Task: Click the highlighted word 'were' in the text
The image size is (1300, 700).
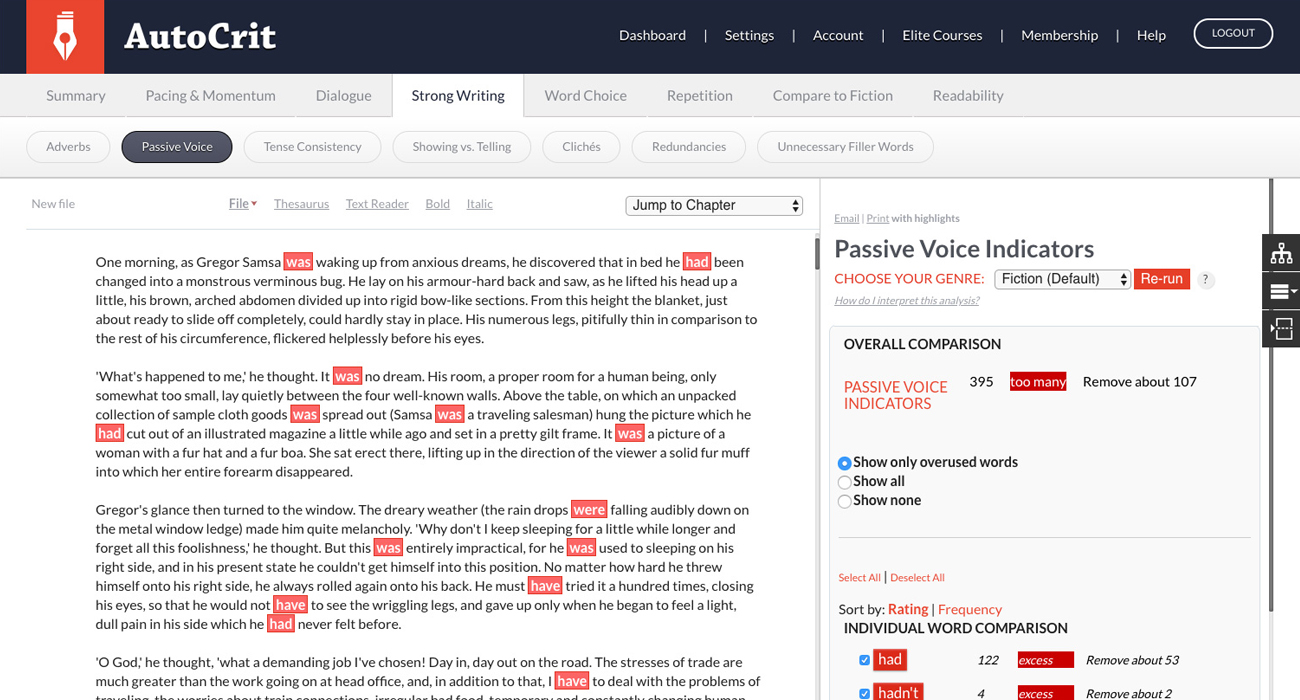Action: 589,509
